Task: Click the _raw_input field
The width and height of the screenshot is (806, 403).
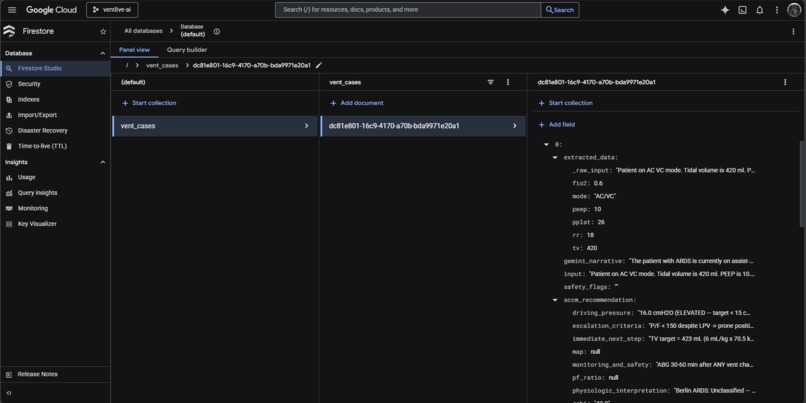Action: click(664, 170)
